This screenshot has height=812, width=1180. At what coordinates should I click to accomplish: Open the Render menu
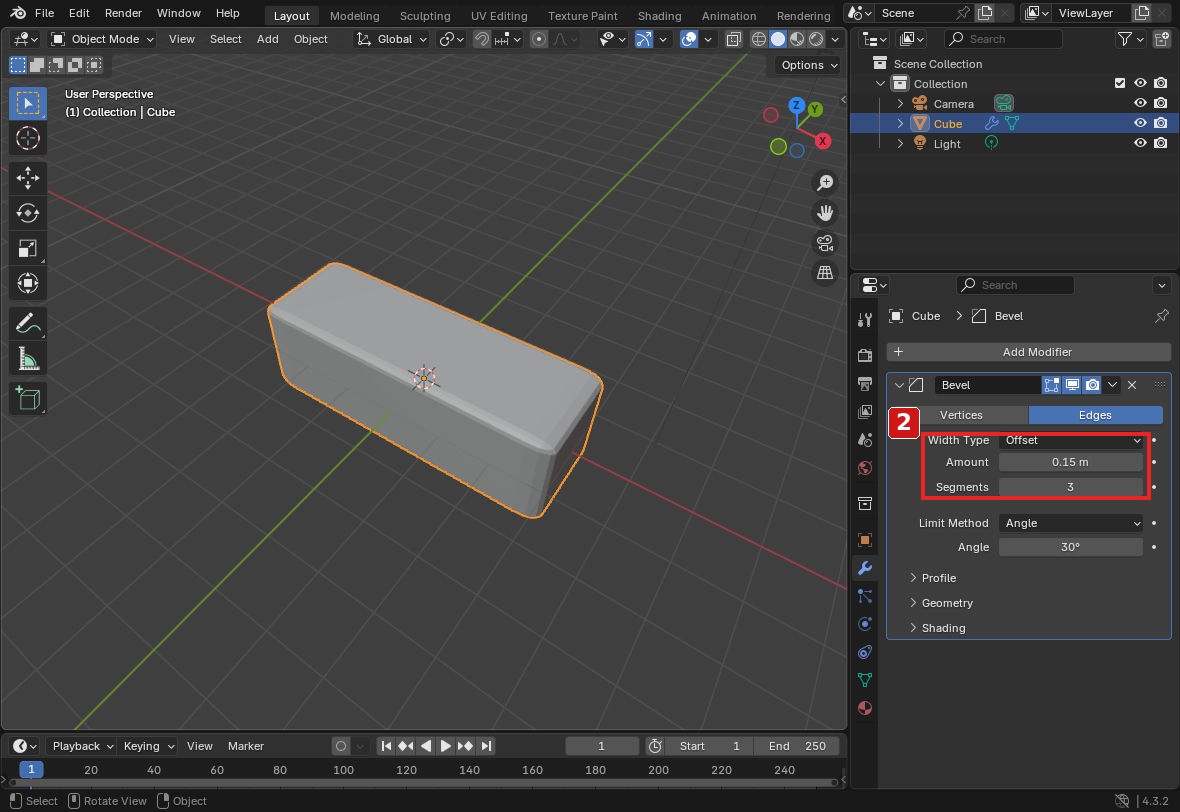[x=123, y=13]
